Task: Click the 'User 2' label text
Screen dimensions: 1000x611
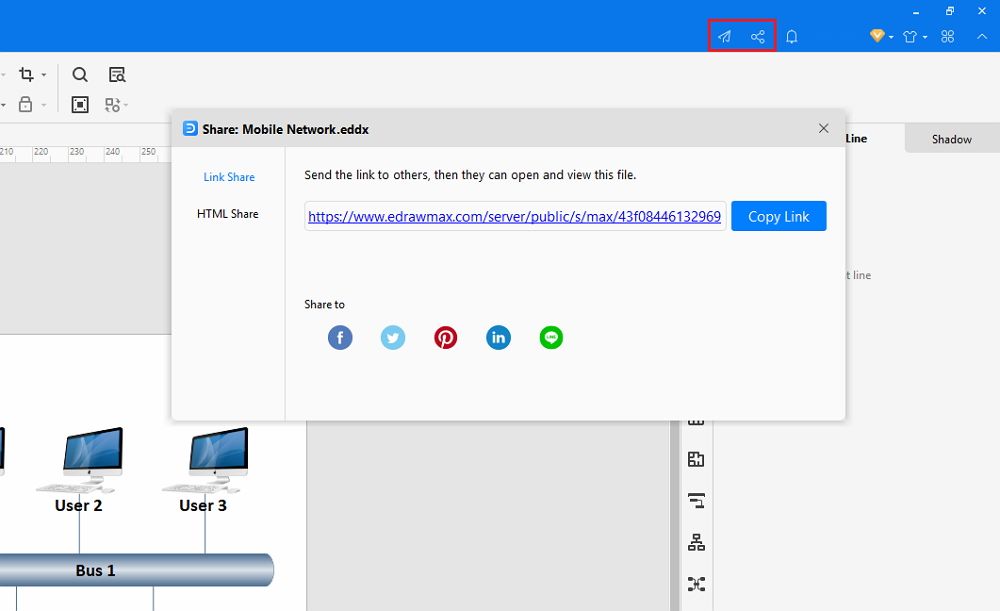Action: 78,506
